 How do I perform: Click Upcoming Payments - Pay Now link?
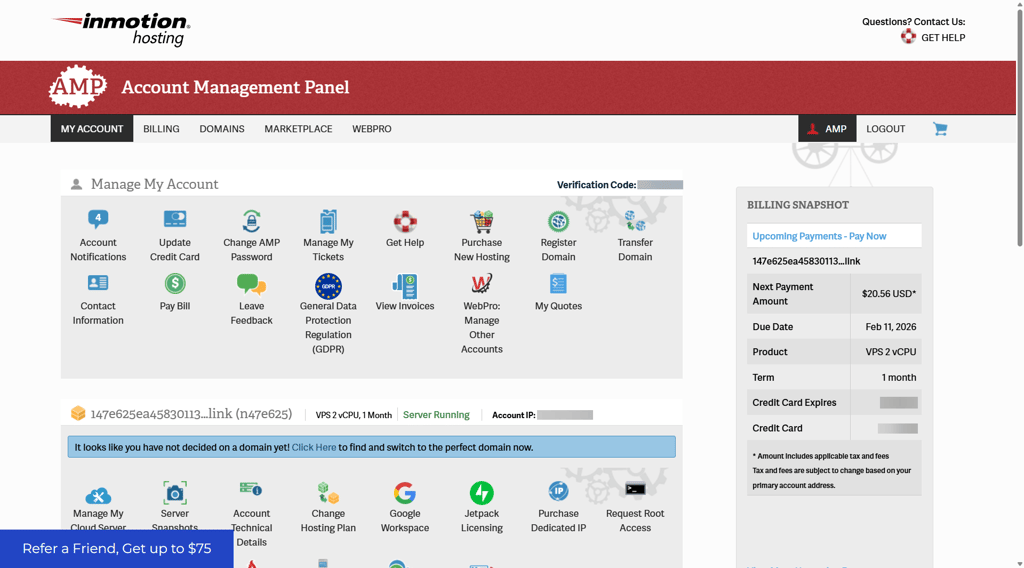click(x=819, y=236)
